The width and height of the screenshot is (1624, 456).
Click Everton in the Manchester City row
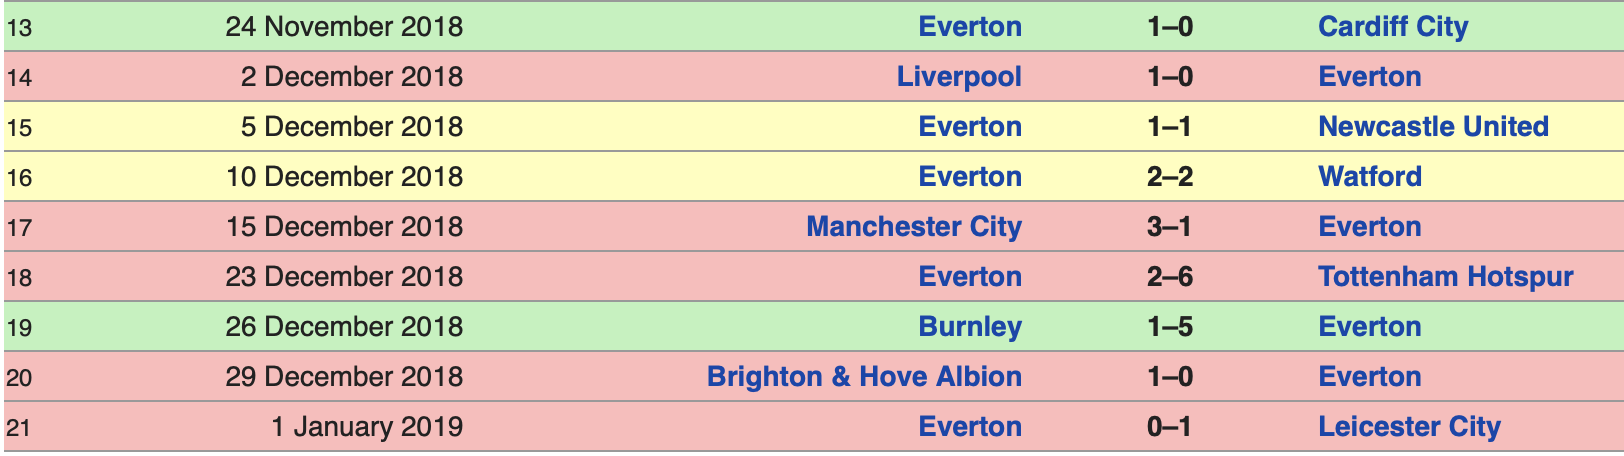1370,227
